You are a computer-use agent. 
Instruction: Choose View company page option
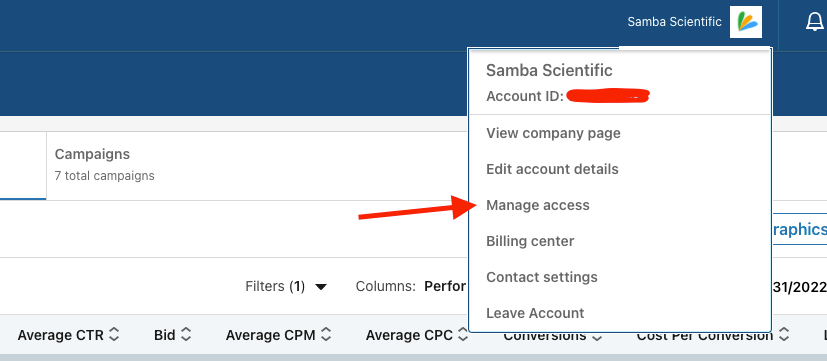(x=553, y=133)
